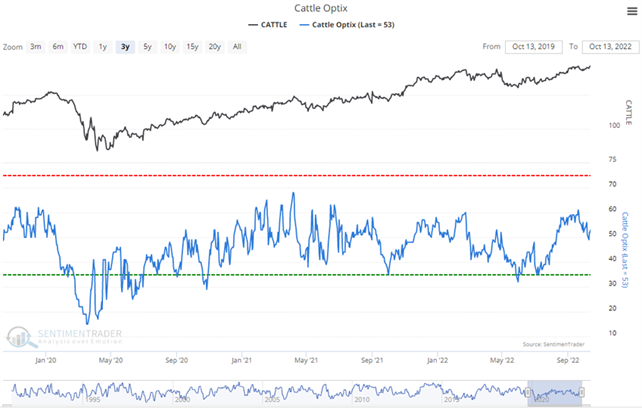Zoom chart to 10y range

(x=169, y=47)
